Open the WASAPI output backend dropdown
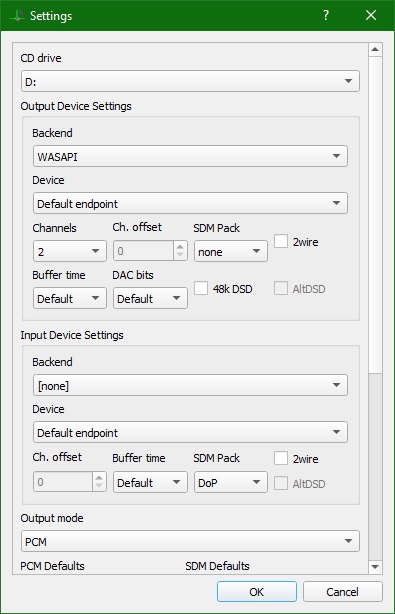The height and width of the screenshot is (614, 395). coord(190,156)
